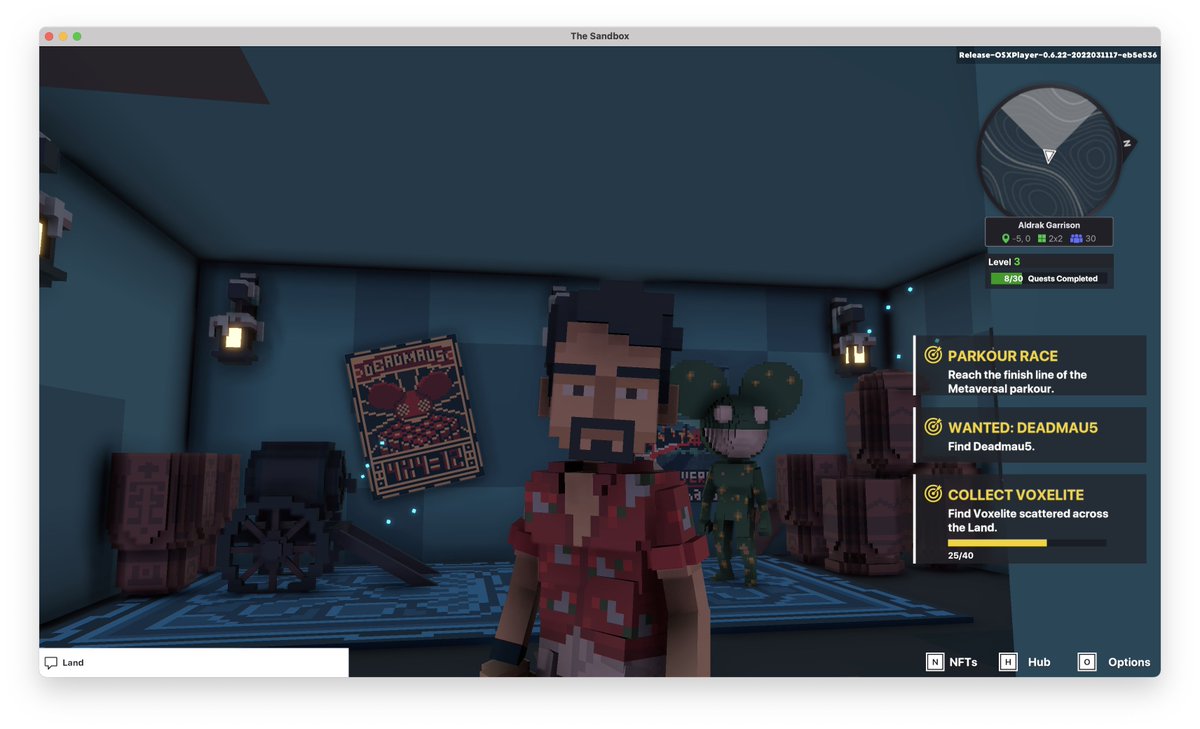Click the Parkour Race quest target icon

933,356
